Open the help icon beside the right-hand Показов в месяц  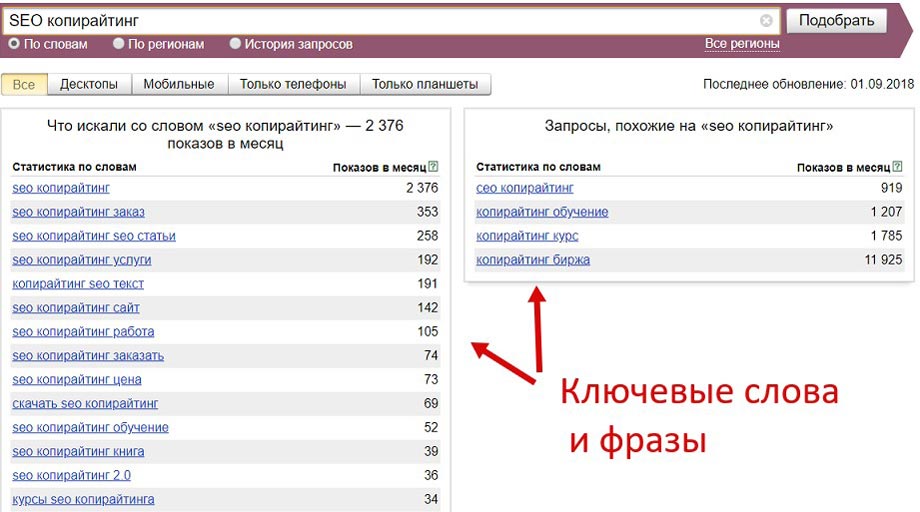[897, 167]
